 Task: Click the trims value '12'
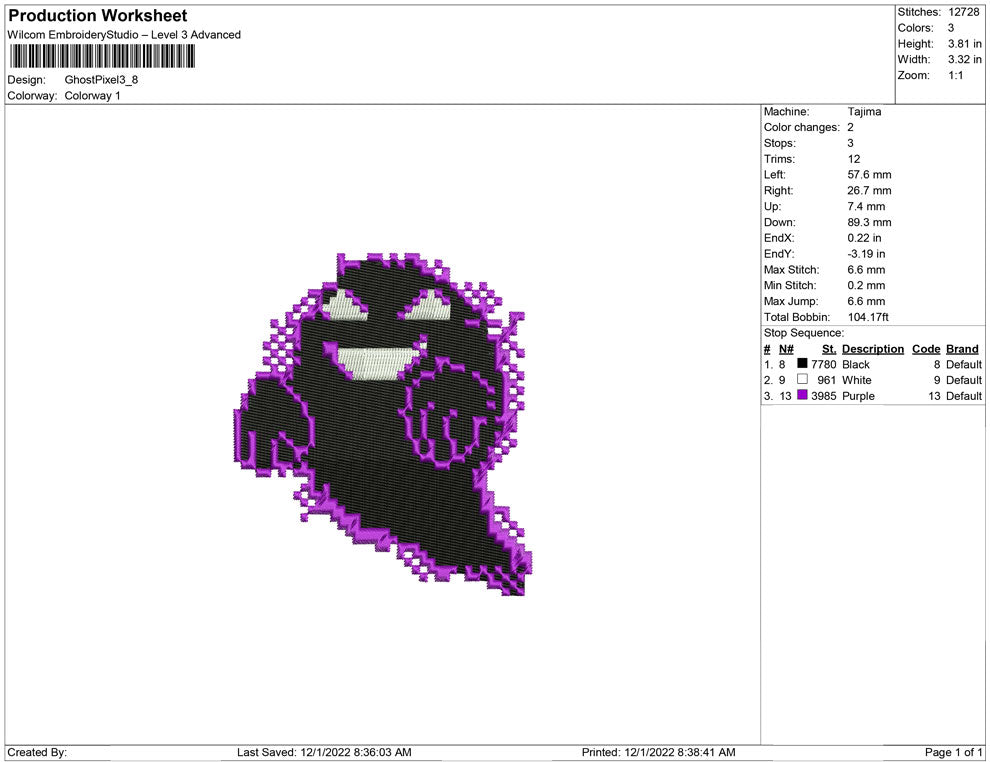854,159
